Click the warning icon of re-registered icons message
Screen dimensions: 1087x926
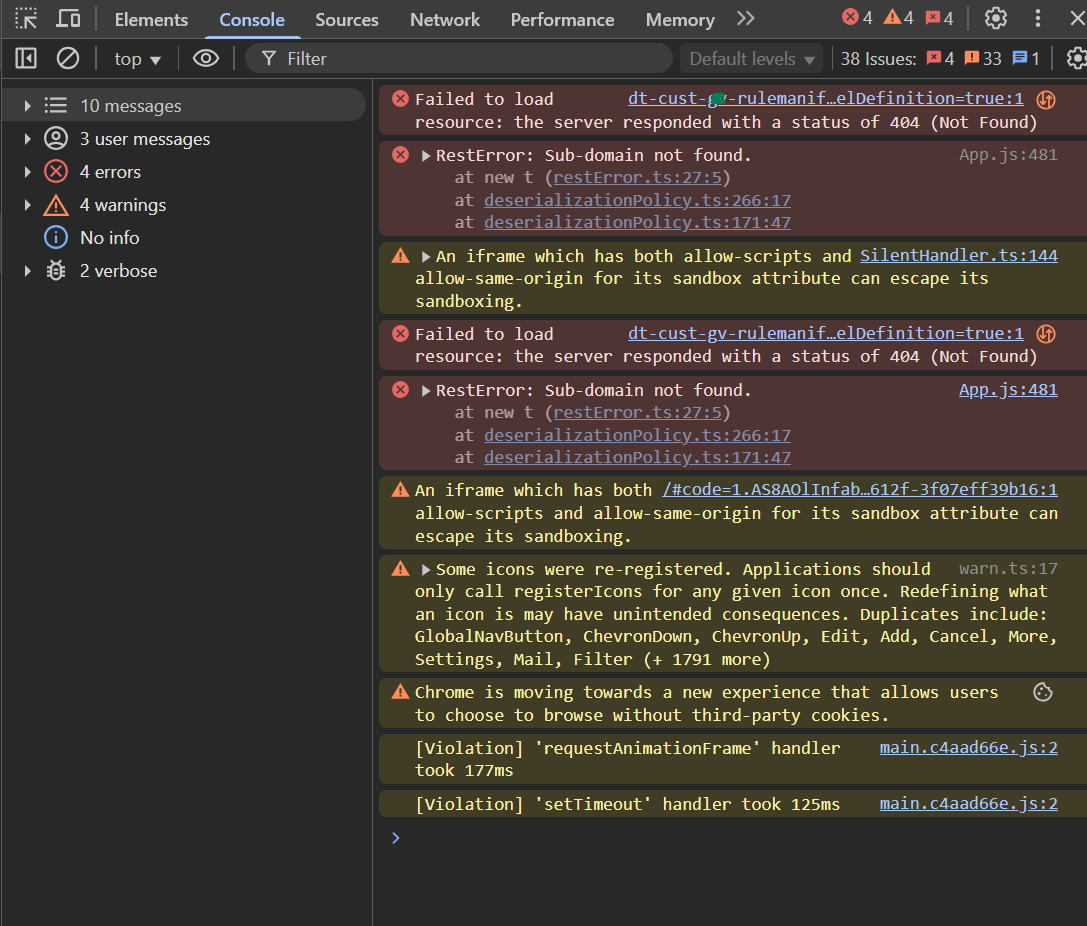401,569
